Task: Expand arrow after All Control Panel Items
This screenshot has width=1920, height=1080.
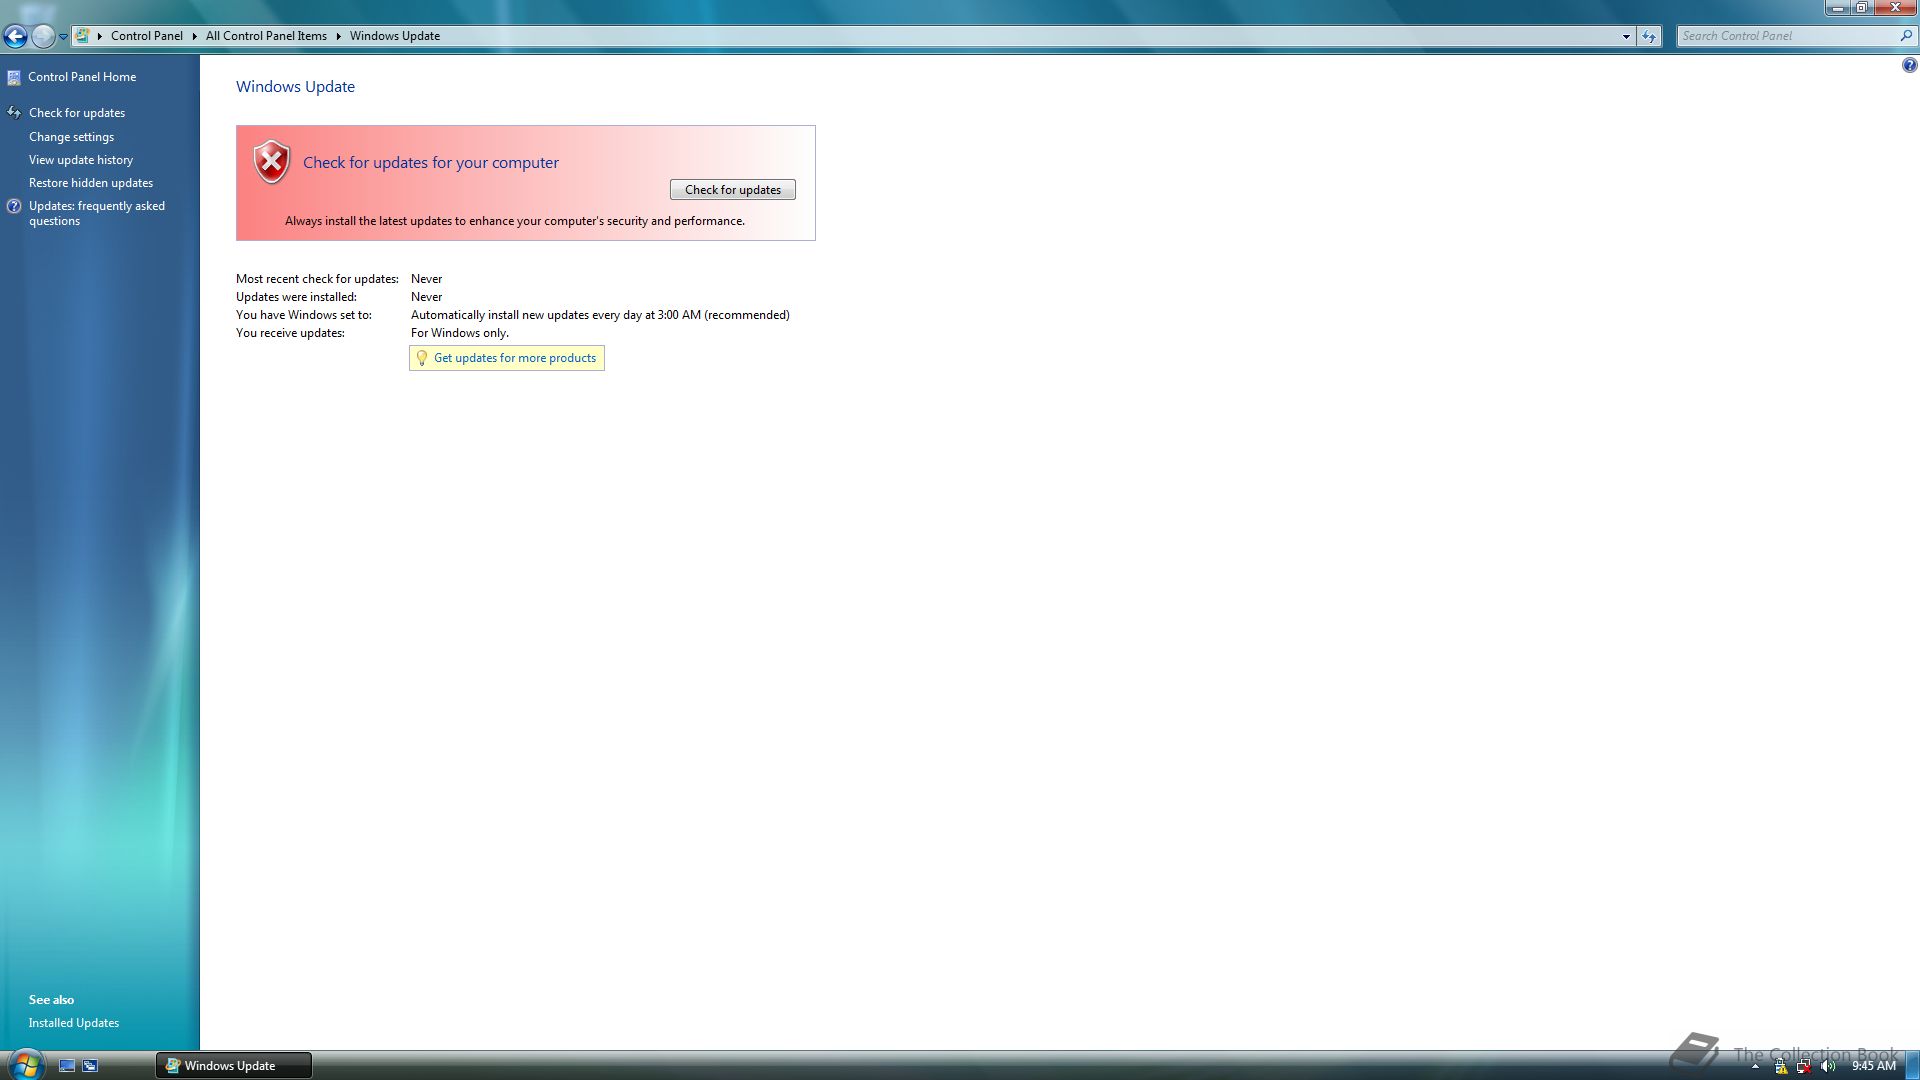Action: (x=338, y=36)
